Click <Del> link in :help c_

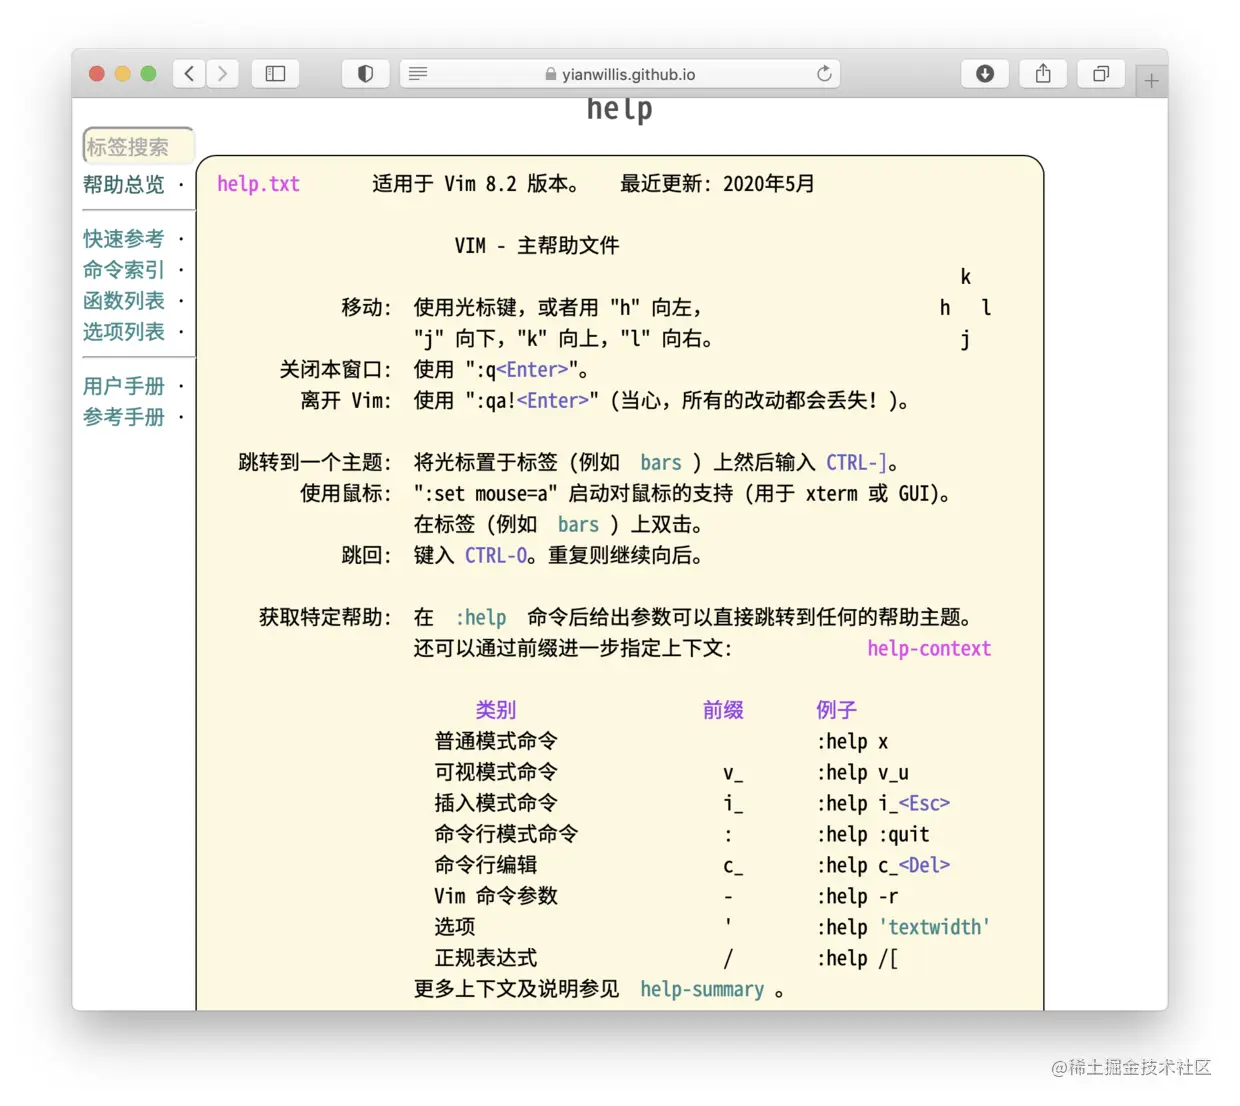pyautogui.click(x=924, y=866)
